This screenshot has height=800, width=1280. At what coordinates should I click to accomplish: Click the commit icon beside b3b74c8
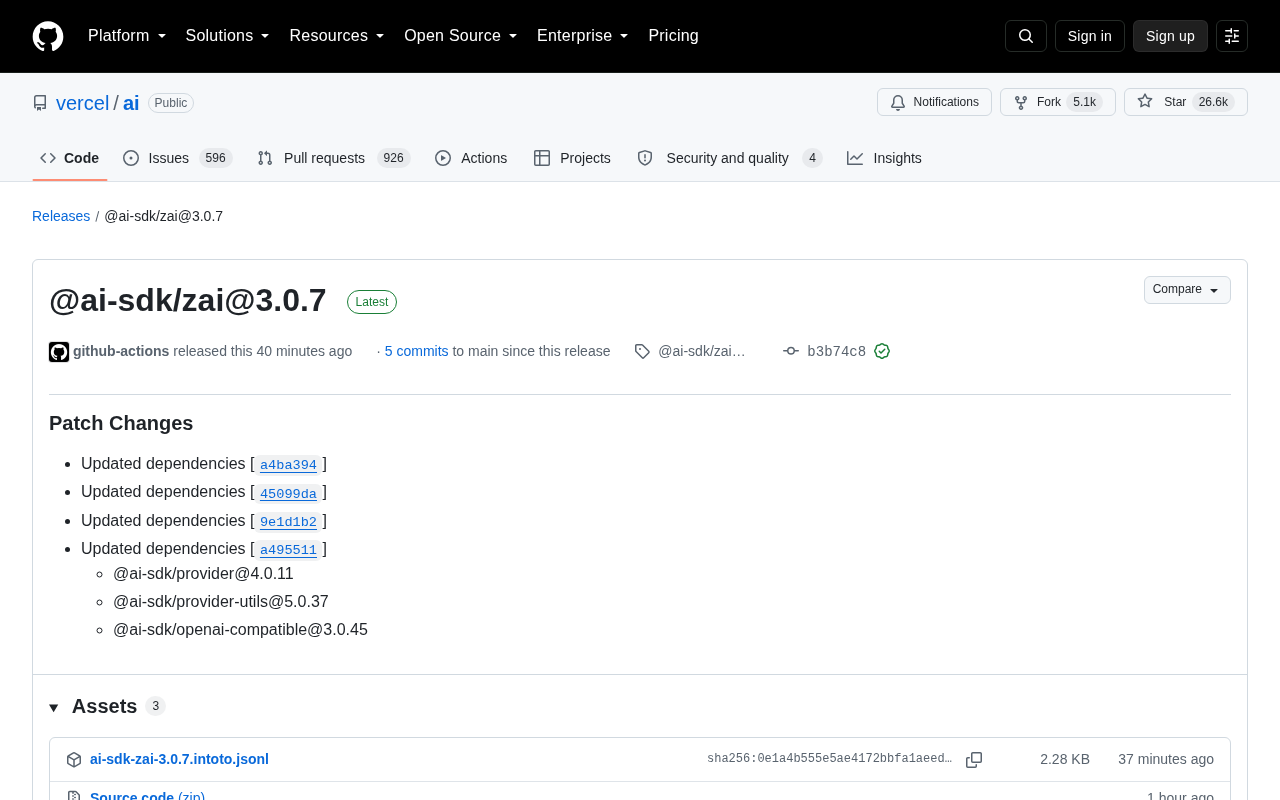click(x=791, y=351)
